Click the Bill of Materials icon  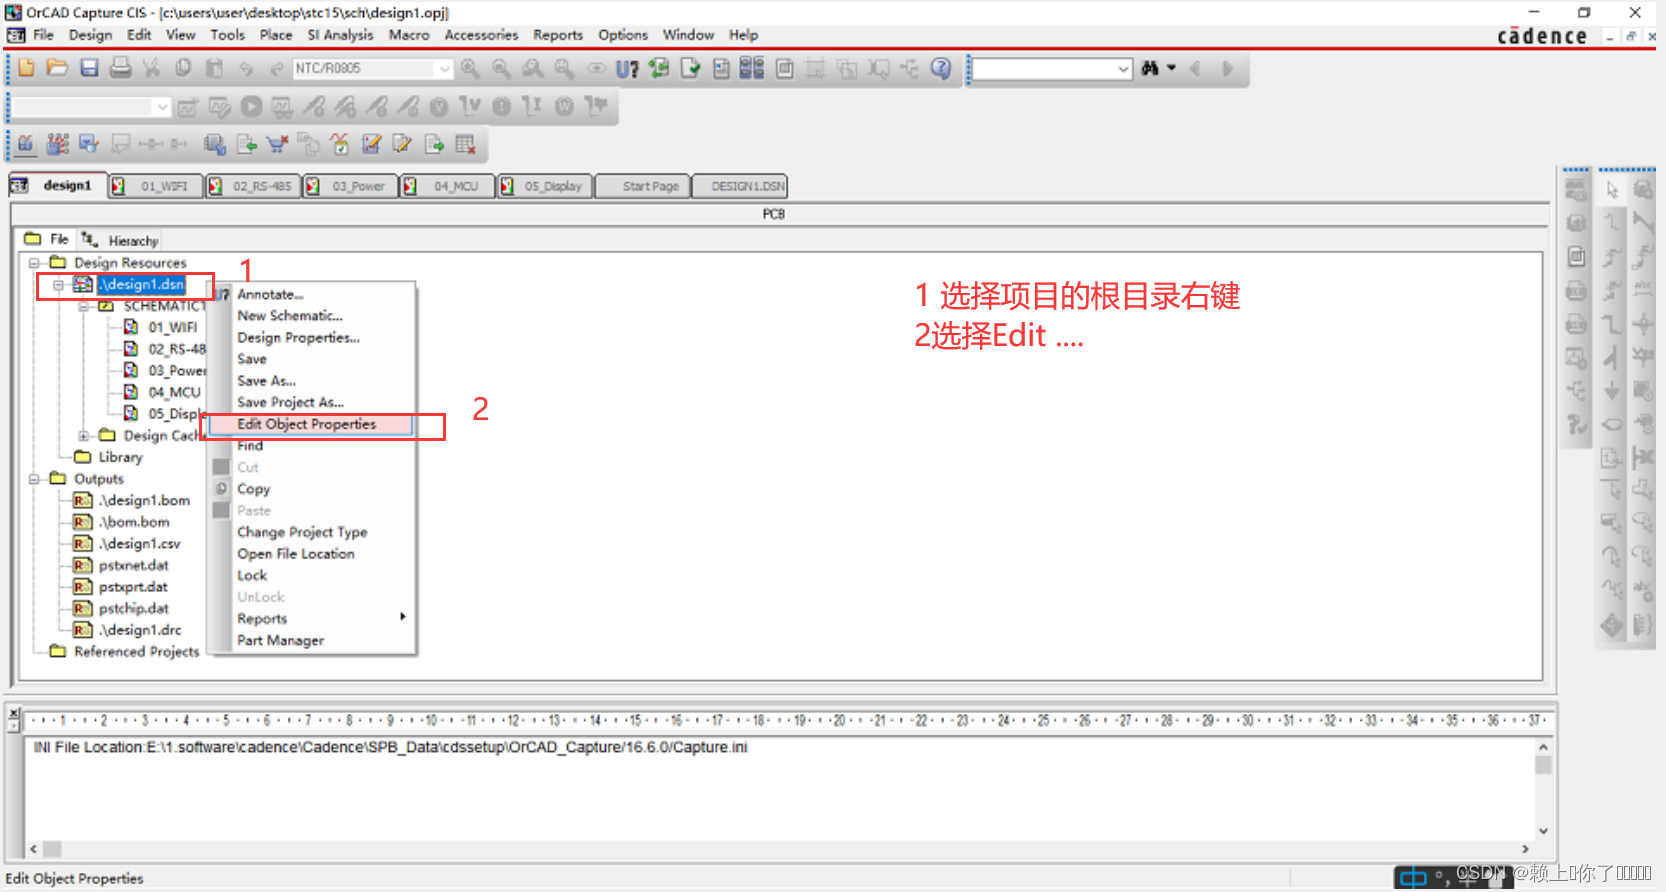tap(785, 68)
